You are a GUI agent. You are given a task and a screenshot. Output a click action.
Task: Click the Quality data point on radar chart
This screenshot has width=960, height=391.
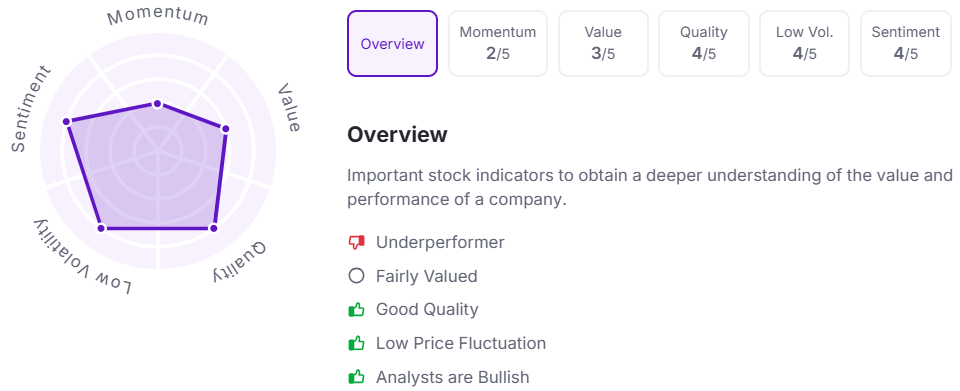[x=213, y=228]
